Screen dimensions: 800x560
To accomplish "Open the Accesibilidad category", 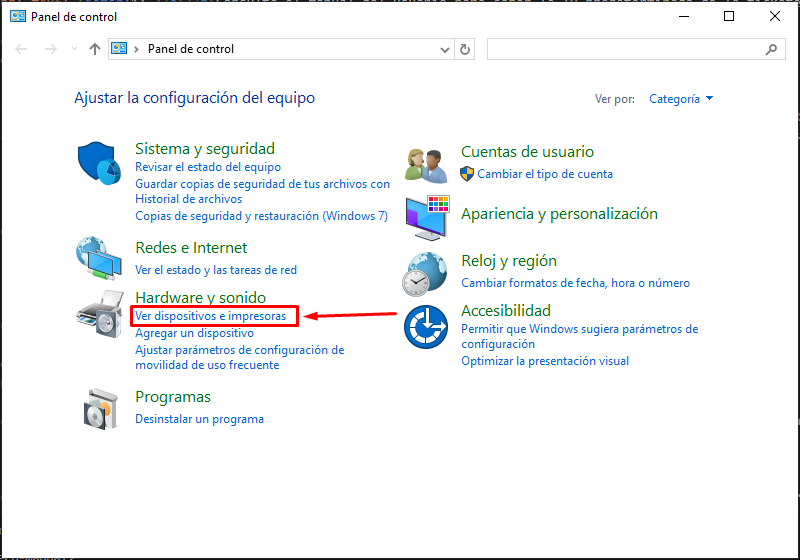I will [506, 310].
